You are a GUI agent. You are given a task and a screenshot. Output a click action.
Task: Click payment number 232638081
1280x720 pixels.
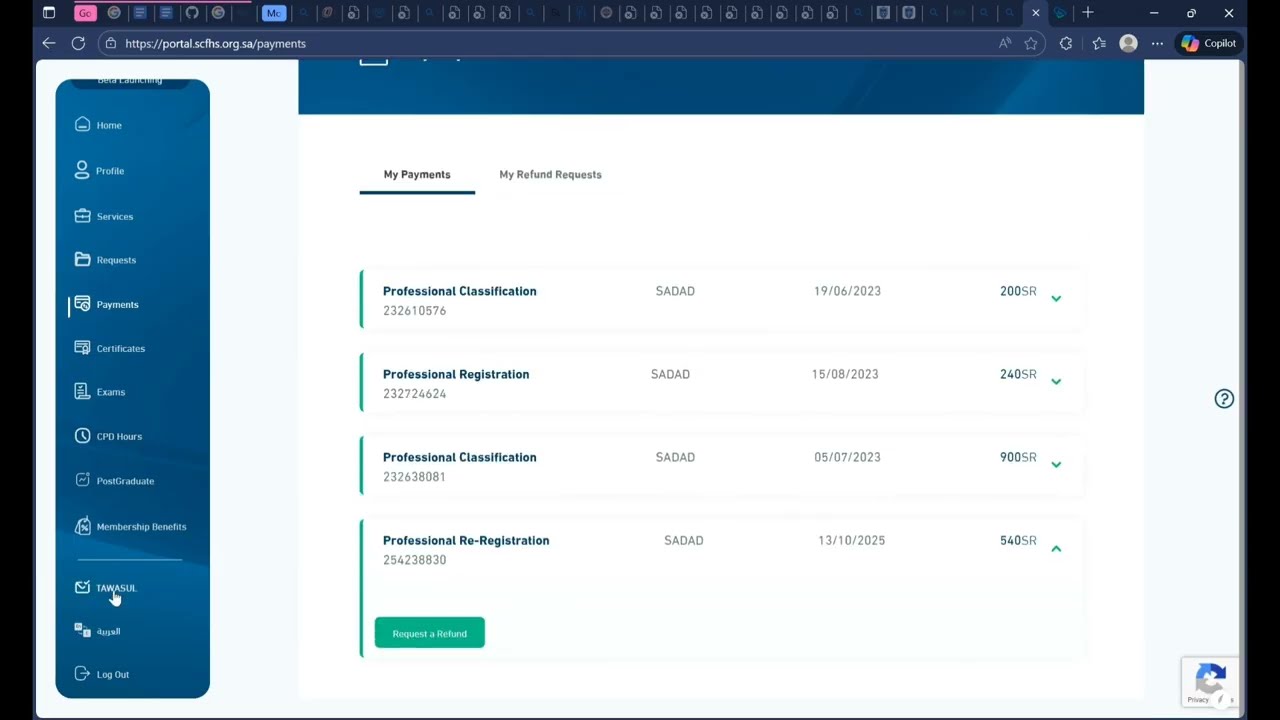coord(414,477)
